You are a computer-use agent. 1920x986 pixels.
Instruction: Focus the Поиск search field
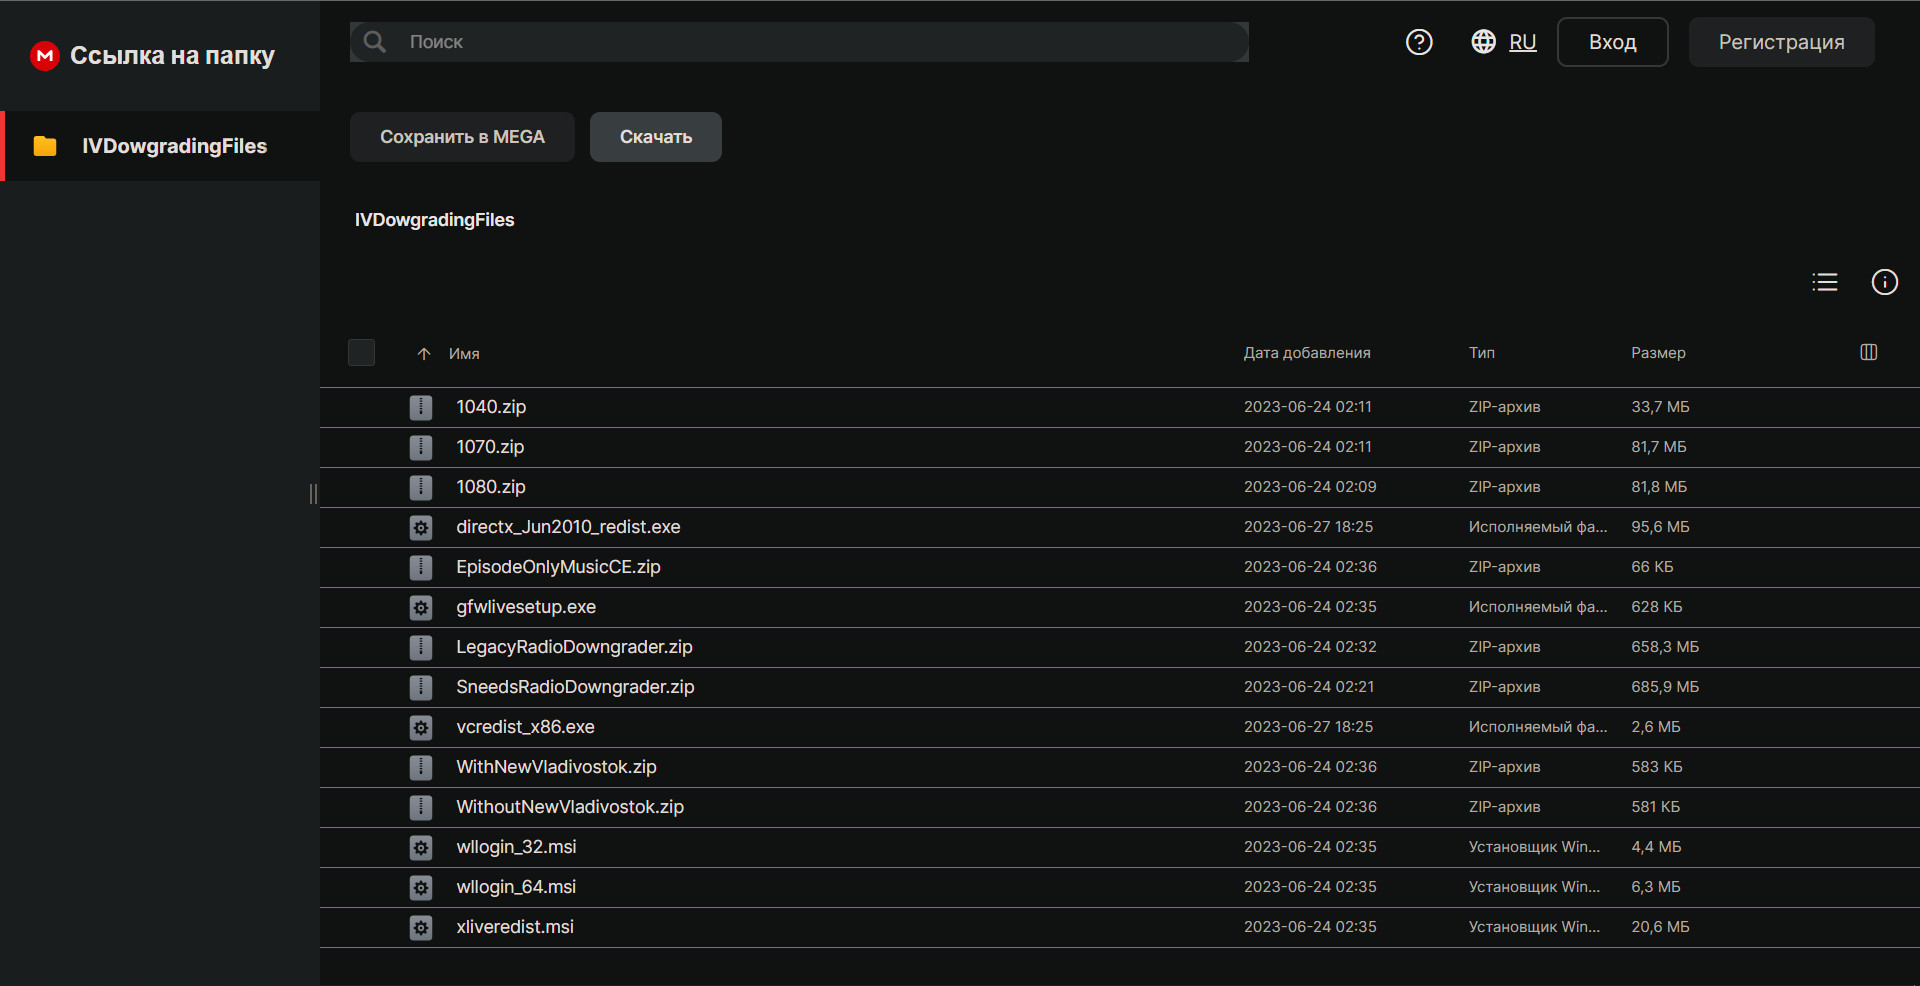point(799,42)
